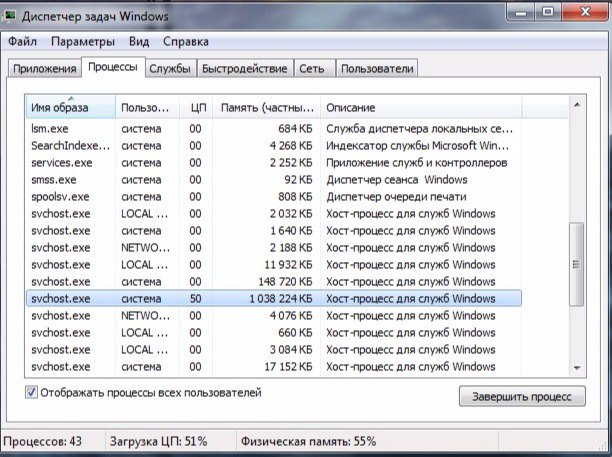Click the 808 КБ memory cell
The height and width of the screenshot is (457, 612).
point(295,196)
